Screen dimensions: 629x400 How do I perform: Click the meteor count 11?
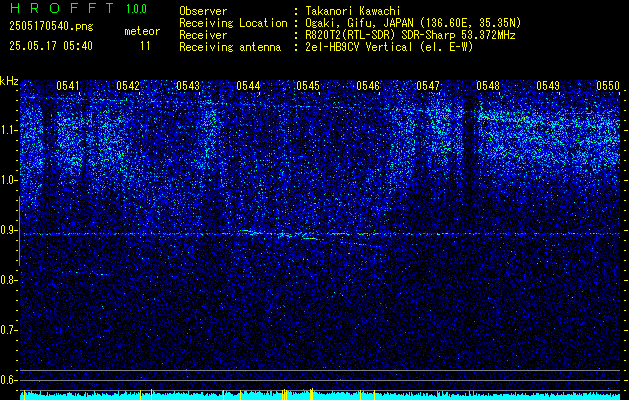(145, 46)
